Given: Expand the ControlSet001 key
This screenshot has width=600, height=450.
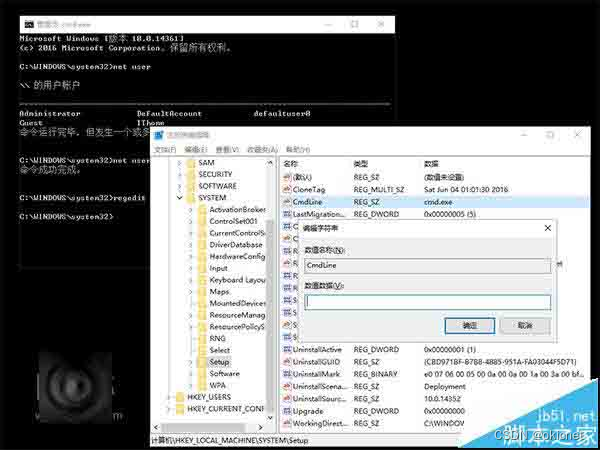Looking at the screenshot, I should [191, 221].
